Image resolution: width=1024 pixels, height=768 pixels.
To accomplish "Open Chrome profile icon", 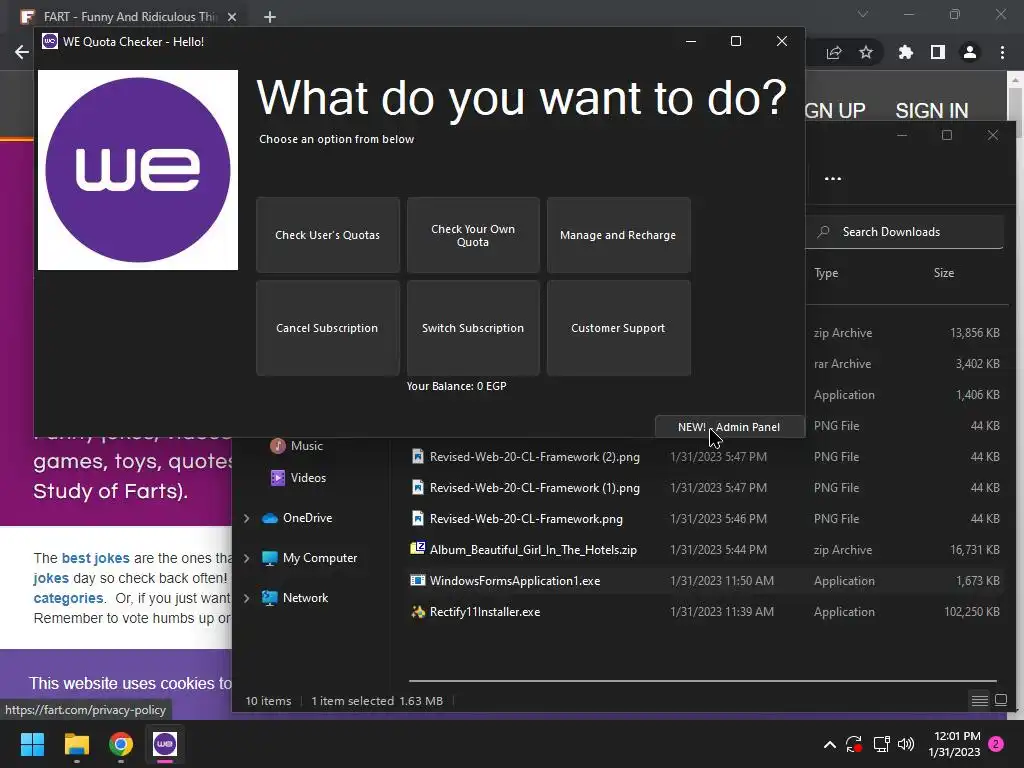I will pos(970,52).
